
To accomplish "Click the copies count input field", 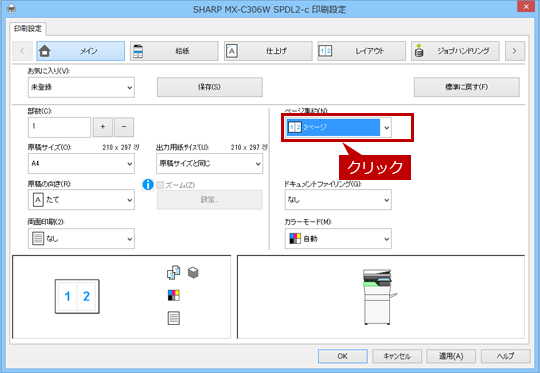I will pyautogui.click(x=59, y=127).
